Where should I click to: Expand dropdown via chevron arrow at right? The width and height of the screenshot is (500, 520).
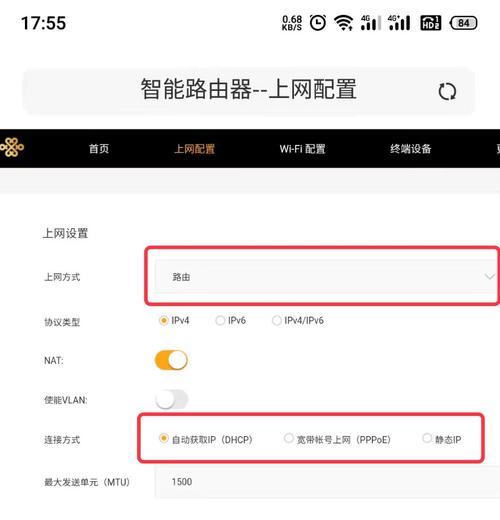[490, 277]
